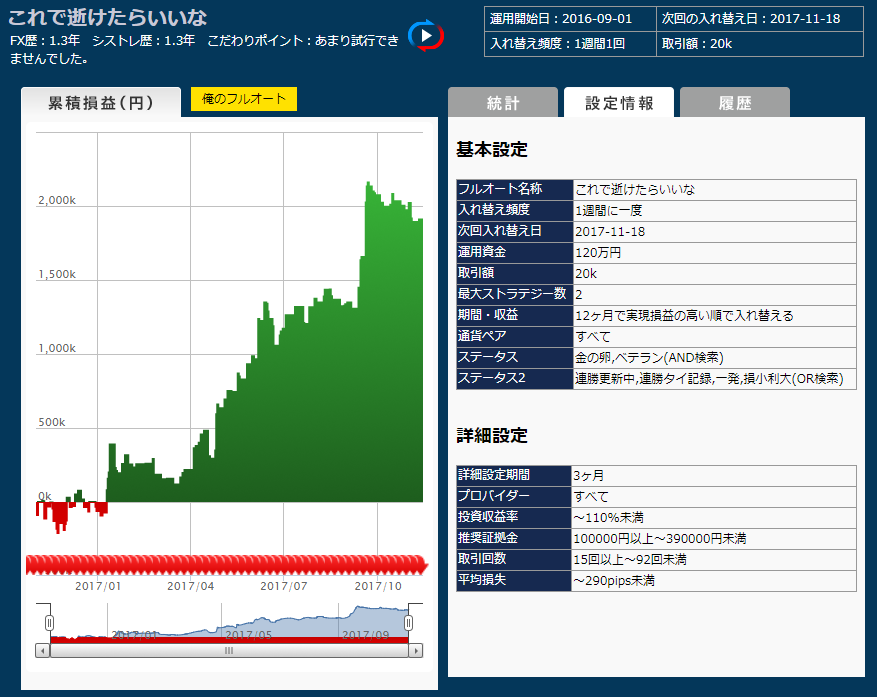Open the 履歴 tab
877x697 pixels.
pos(734,103)
